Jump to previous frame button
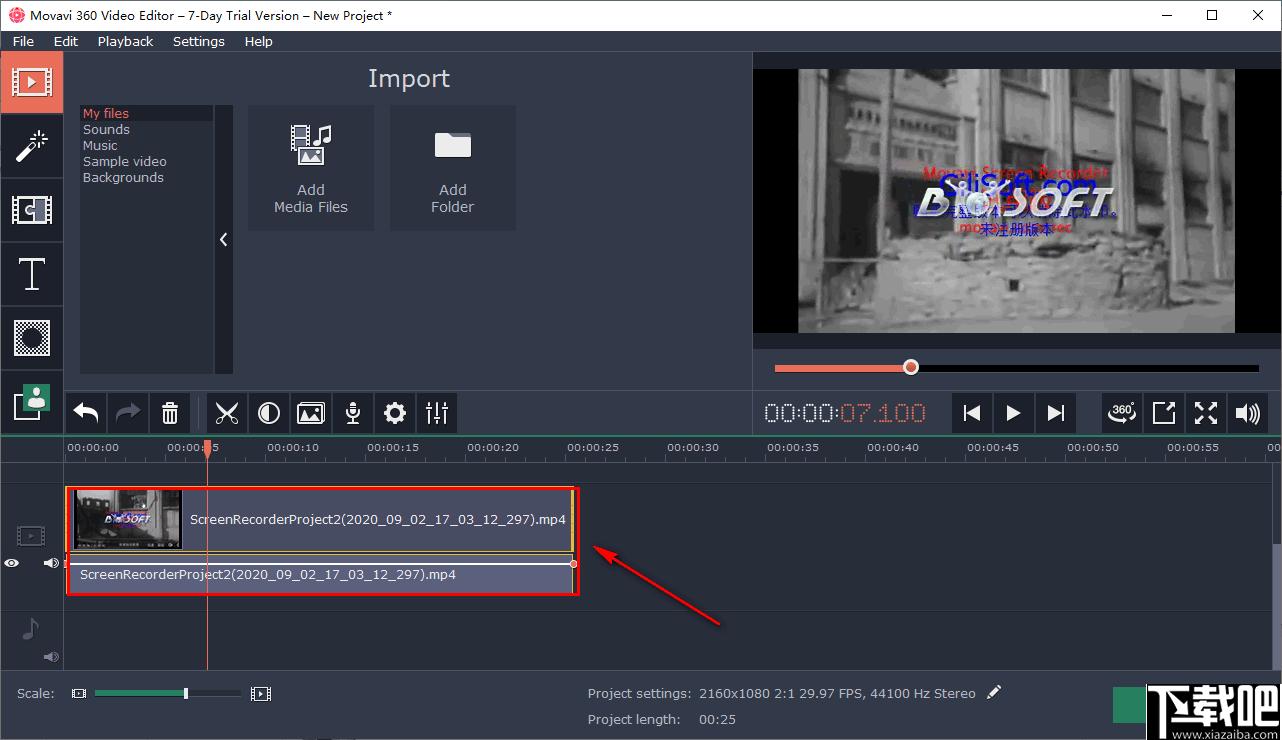The image size is (1282, 740). 971,413
